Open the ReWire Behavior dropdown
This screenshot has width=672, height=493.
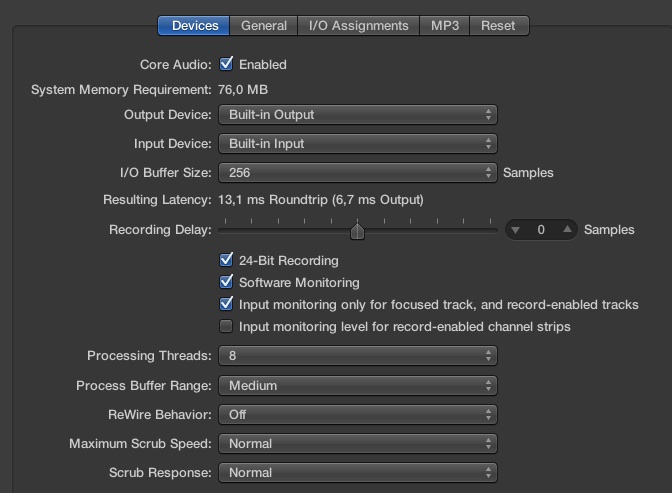pyautogui.click(x=357, y=415)
